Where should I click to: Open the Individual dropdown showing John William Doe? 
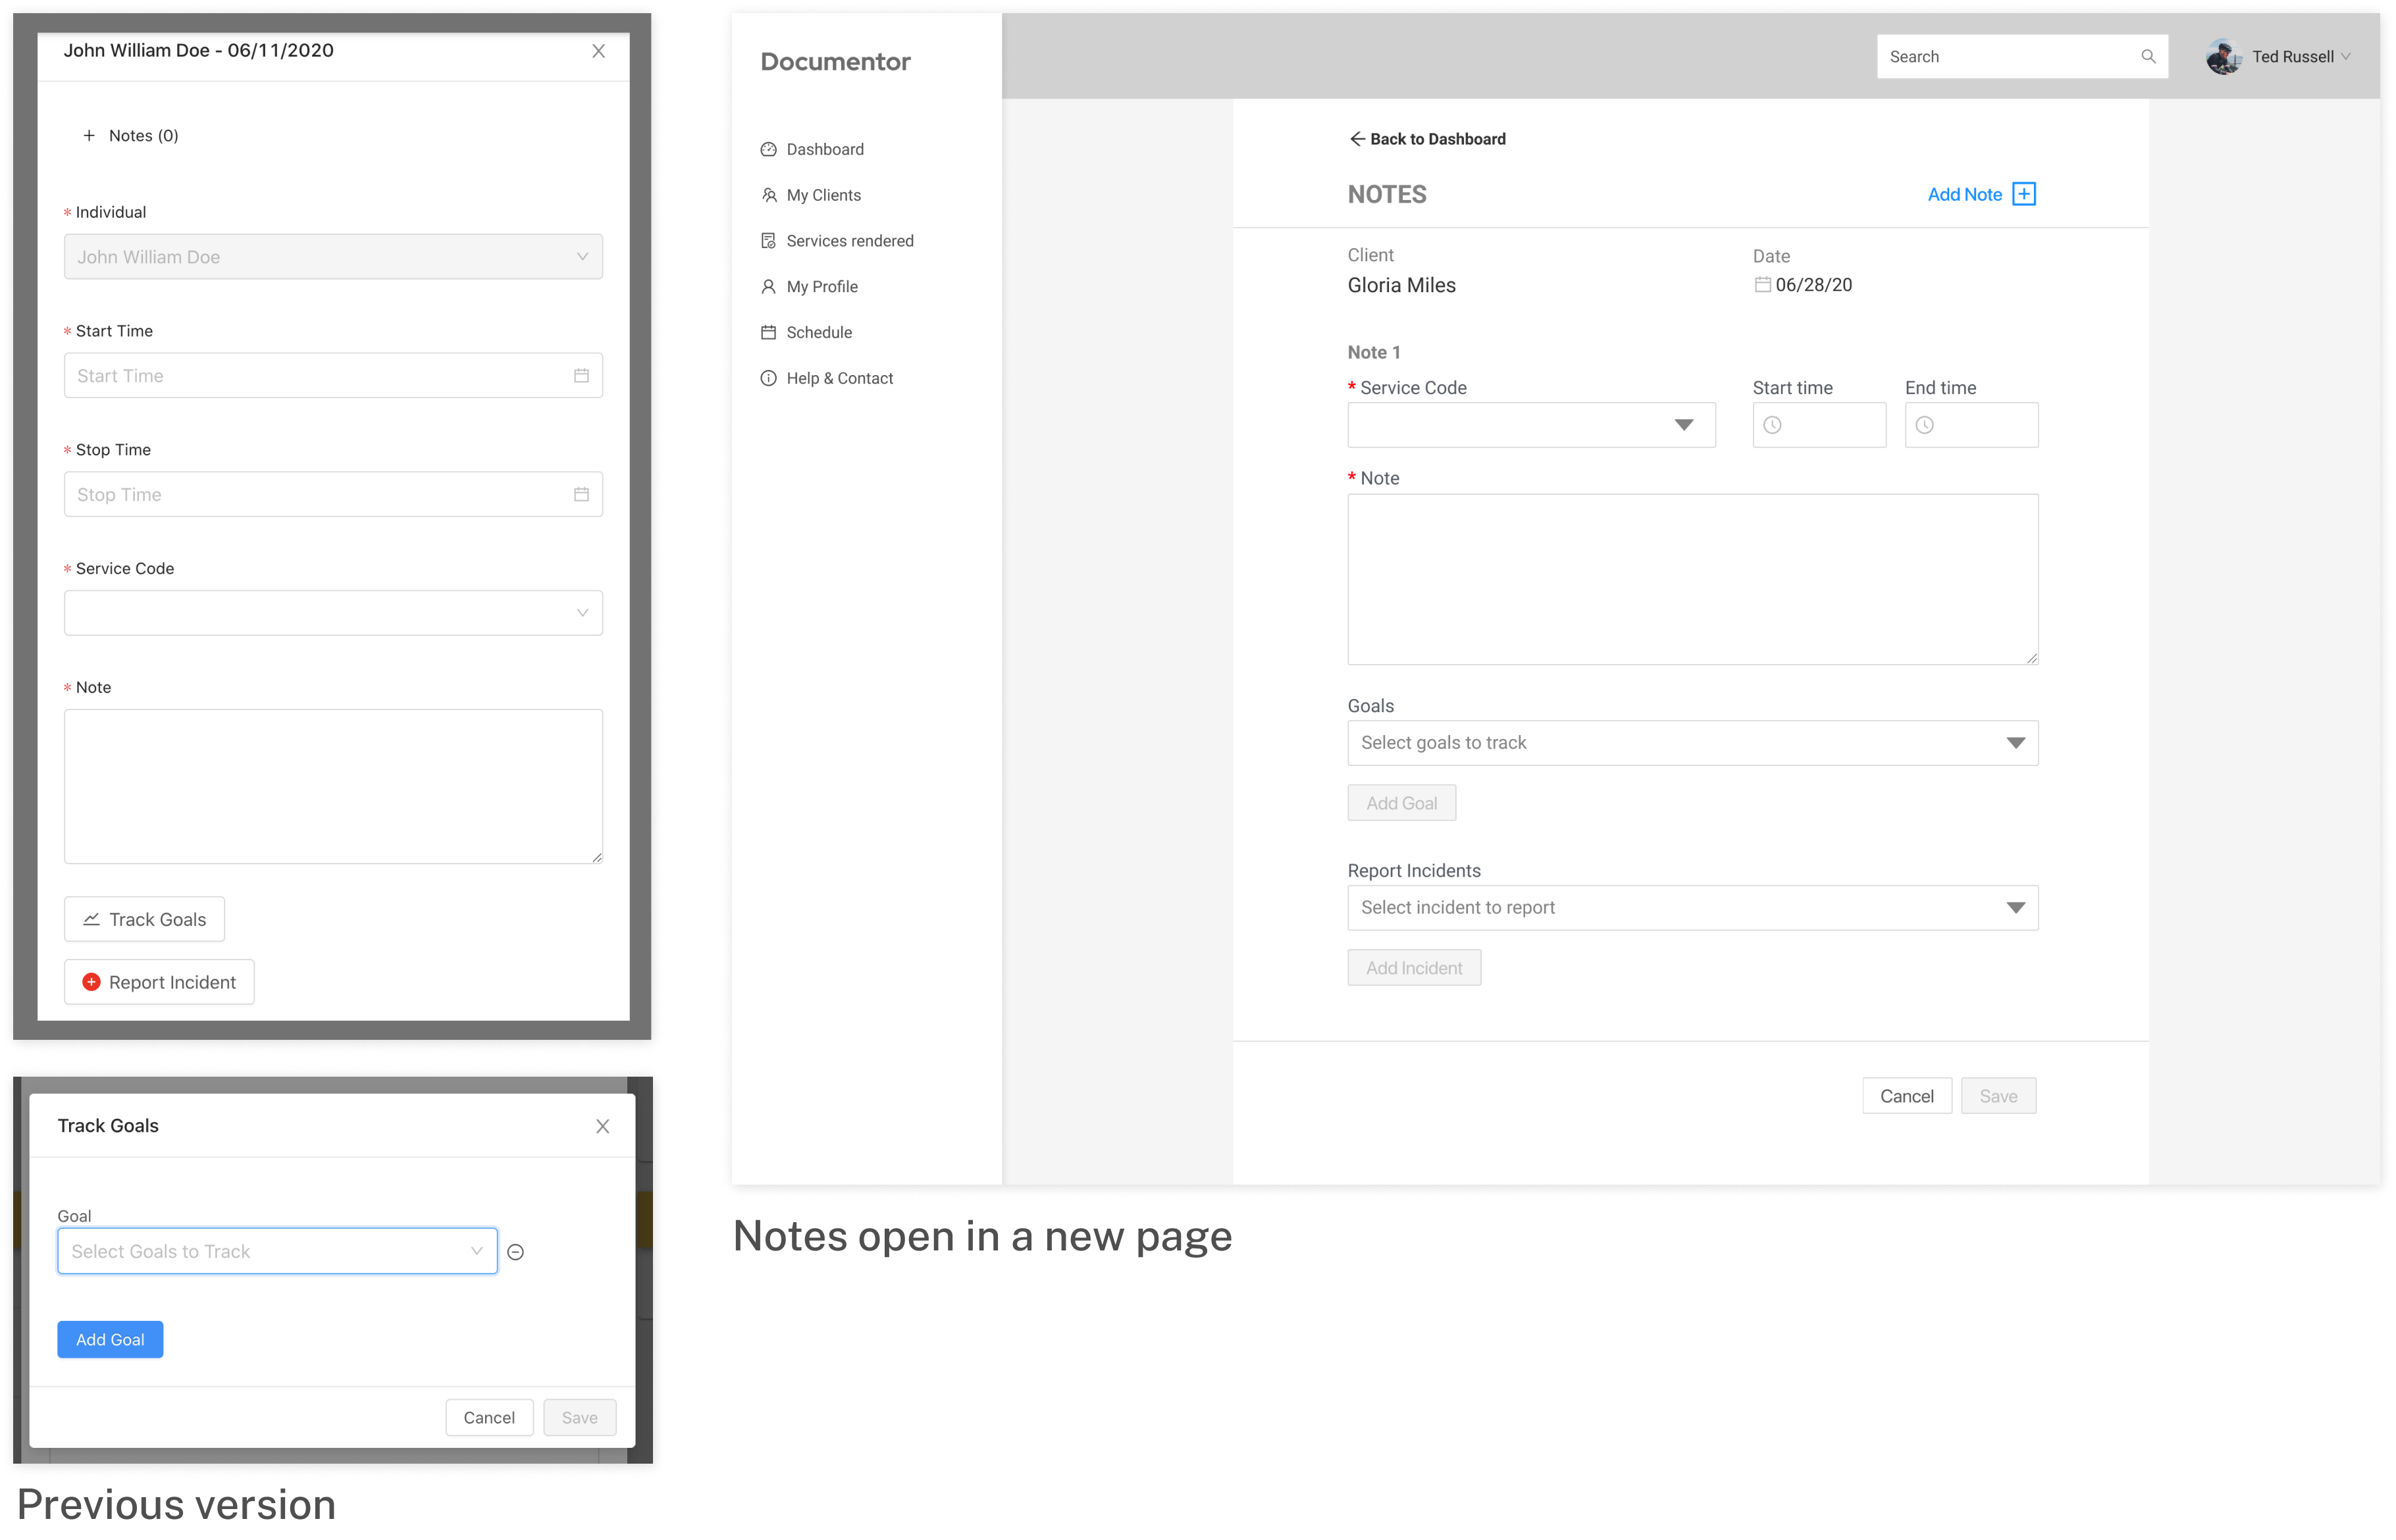pos(333,257)
